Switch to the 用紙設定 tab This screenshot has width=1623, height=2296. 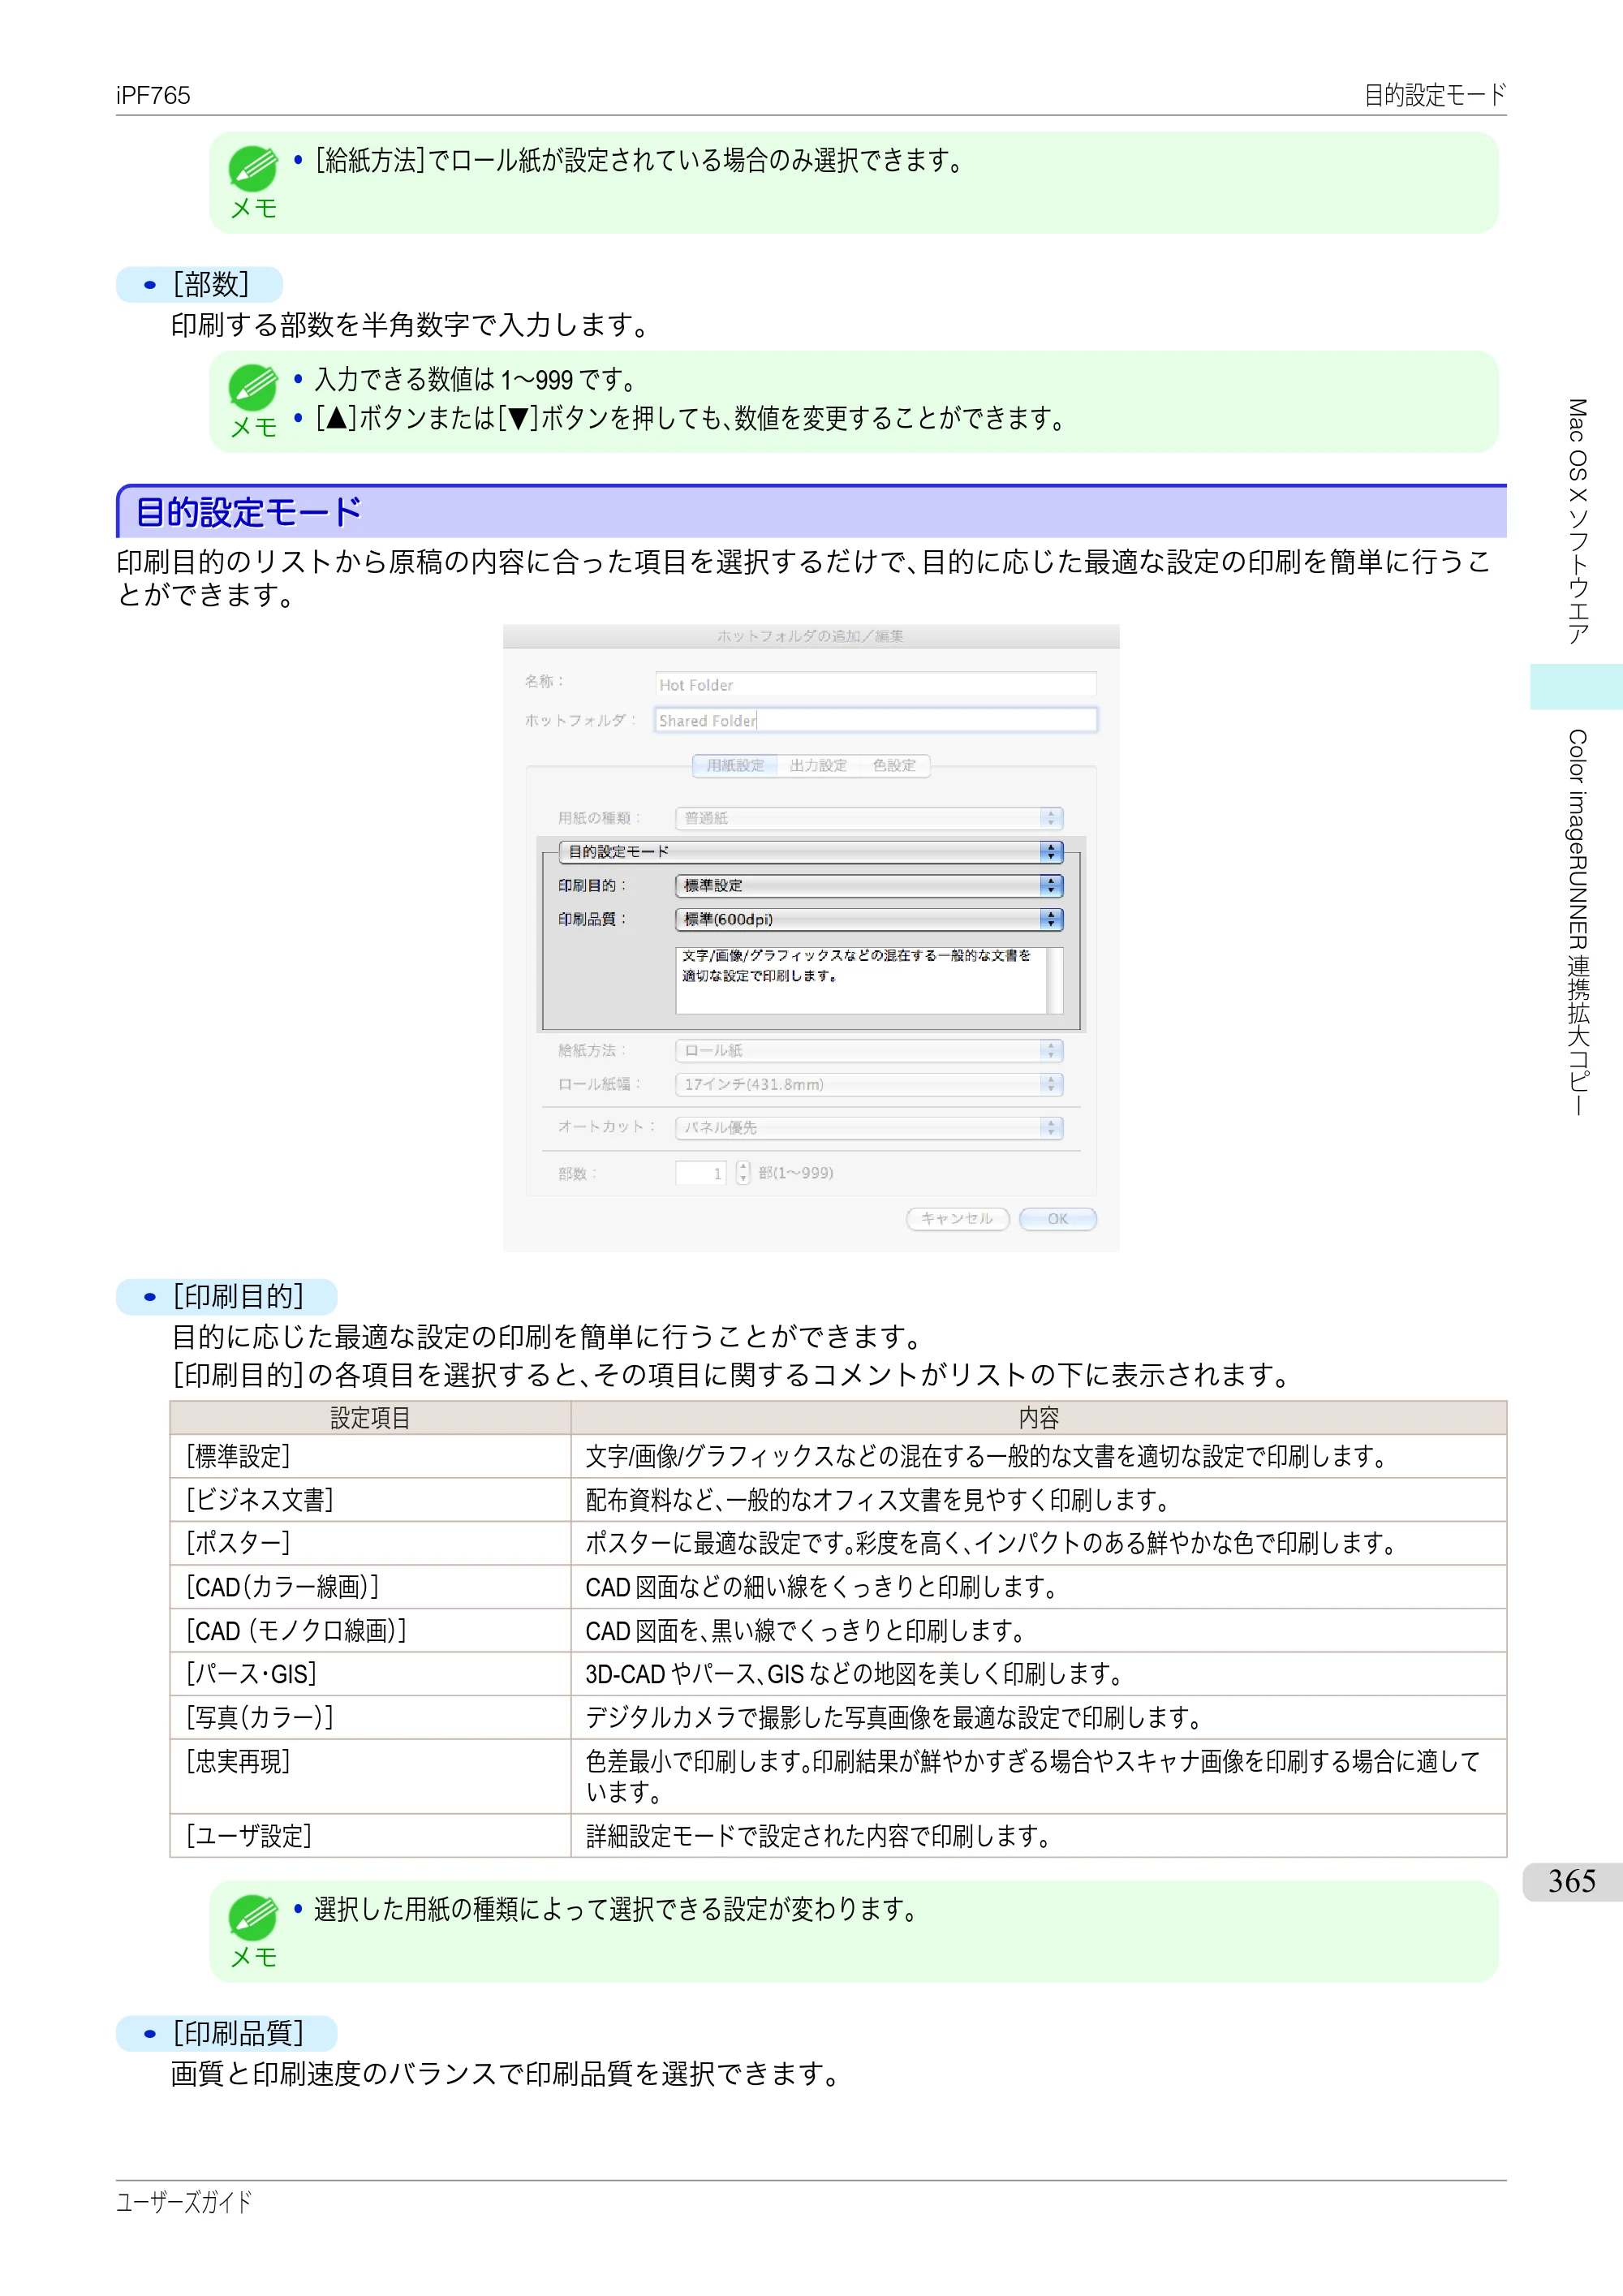point(735,765)
